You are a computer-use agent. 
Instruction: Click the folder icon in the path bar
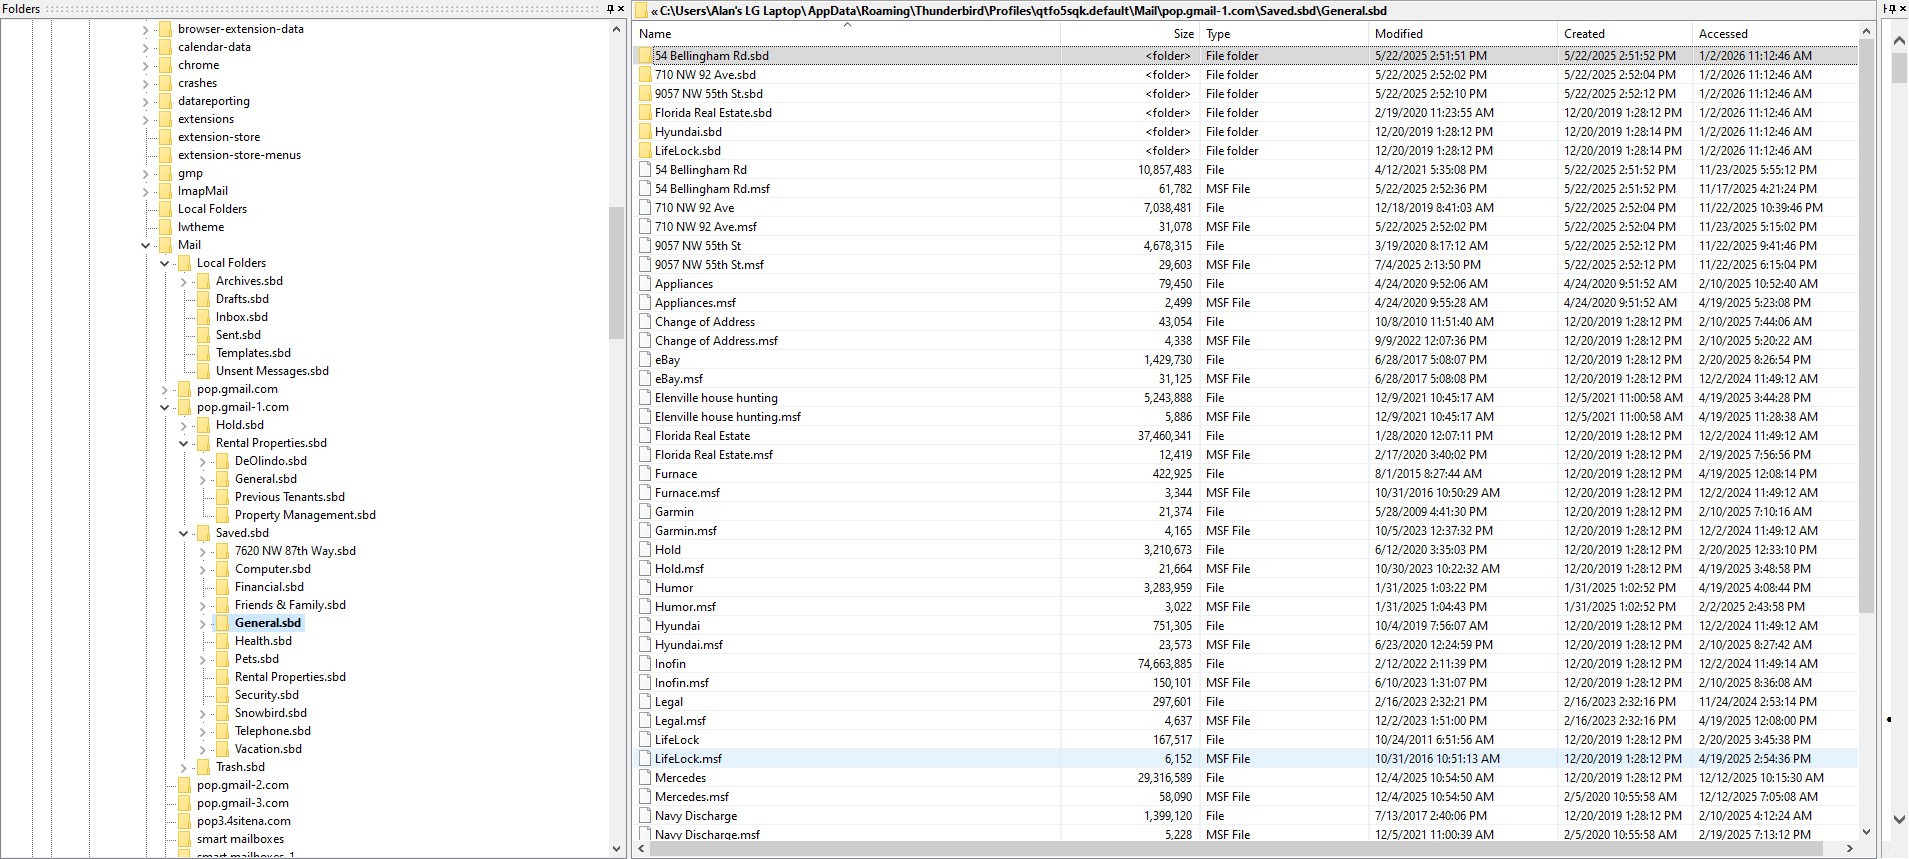641,11
